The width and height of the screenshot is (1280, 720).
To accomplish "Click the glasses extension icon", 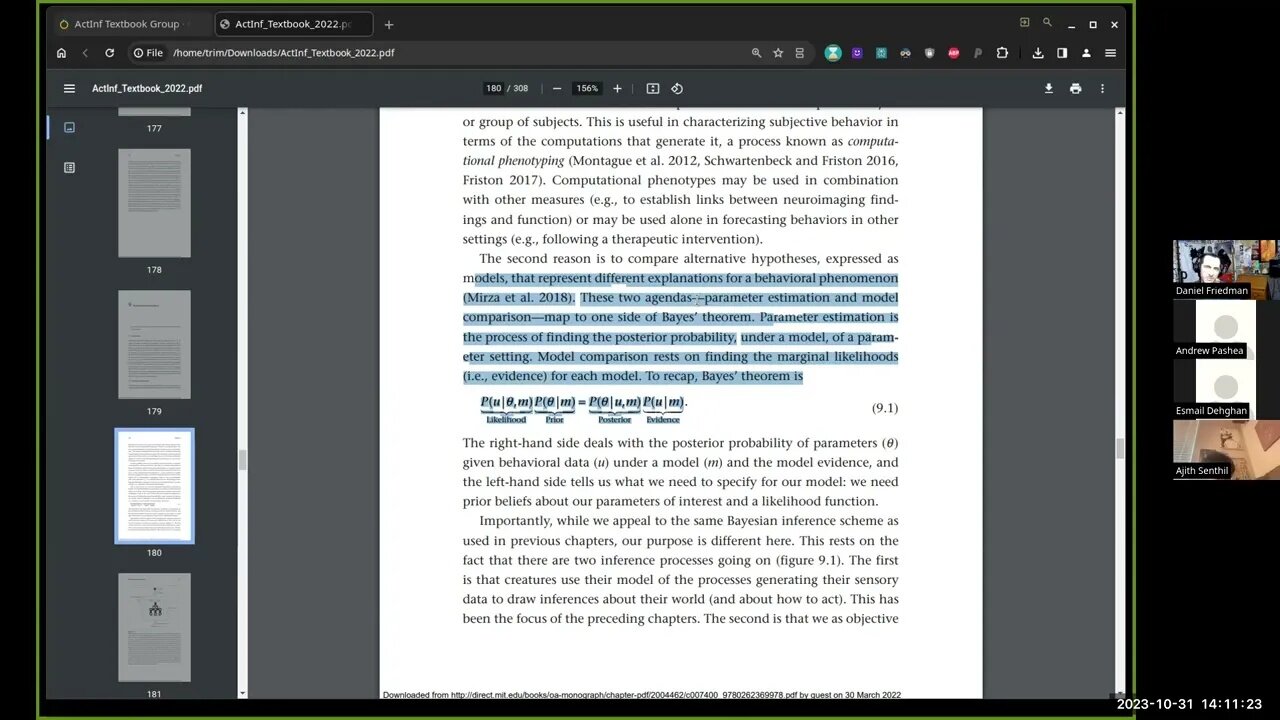I will coord(905,53).
